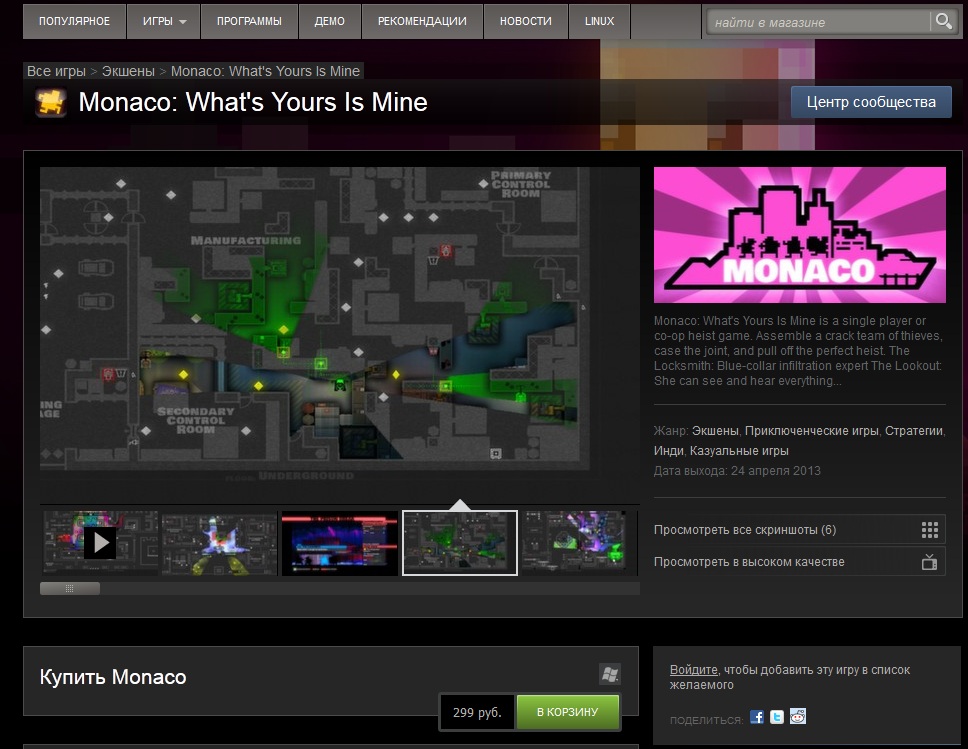The height and width of the screenshot is (749, 968).
Task: Click the search magnifier icon
Action: click(943, 21)
